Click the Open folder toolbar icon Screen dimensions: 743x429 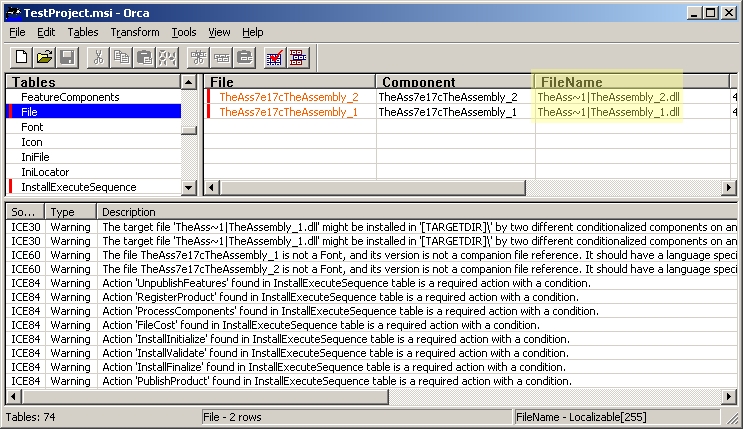[45, 58]
